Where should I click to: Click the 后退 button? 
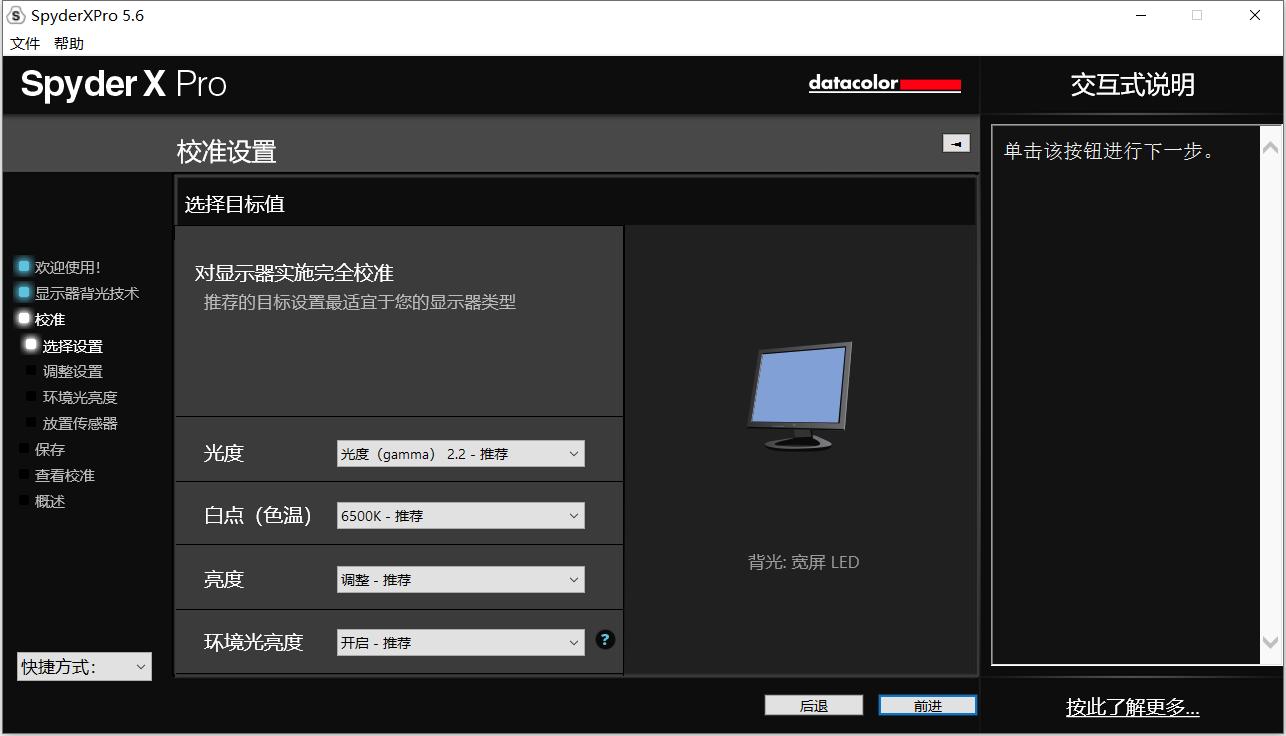[813, 706]
